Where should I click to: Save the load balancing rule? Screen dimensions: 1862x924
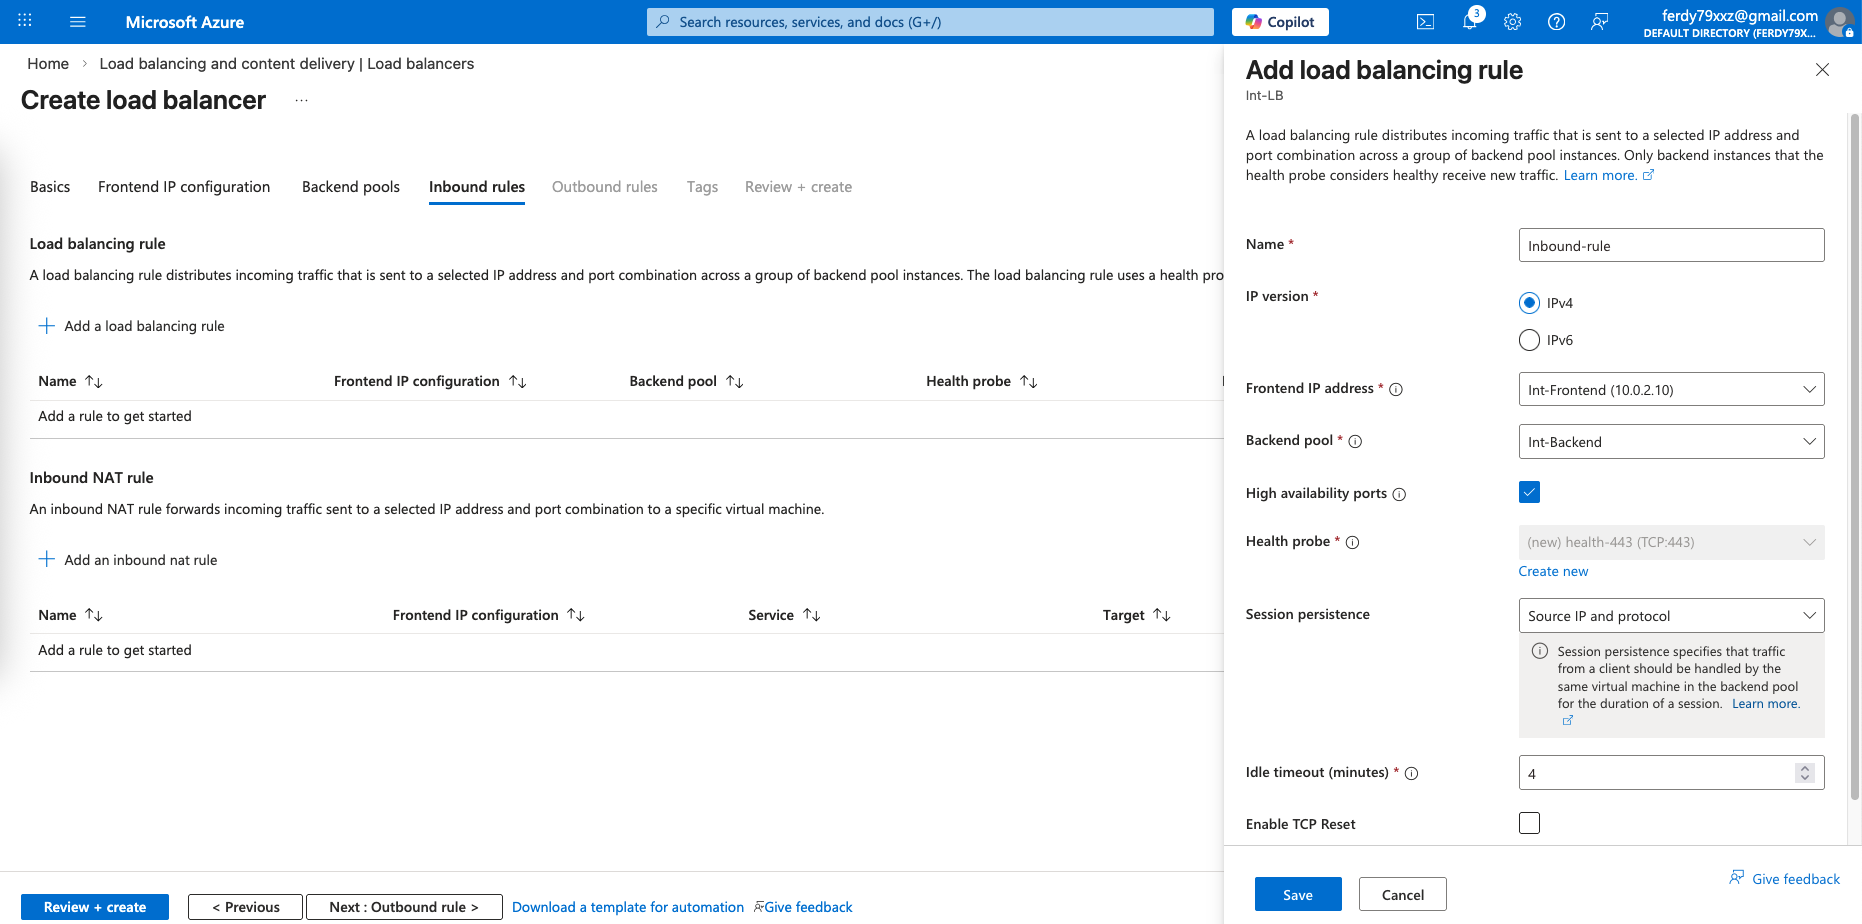point(1297,895)
